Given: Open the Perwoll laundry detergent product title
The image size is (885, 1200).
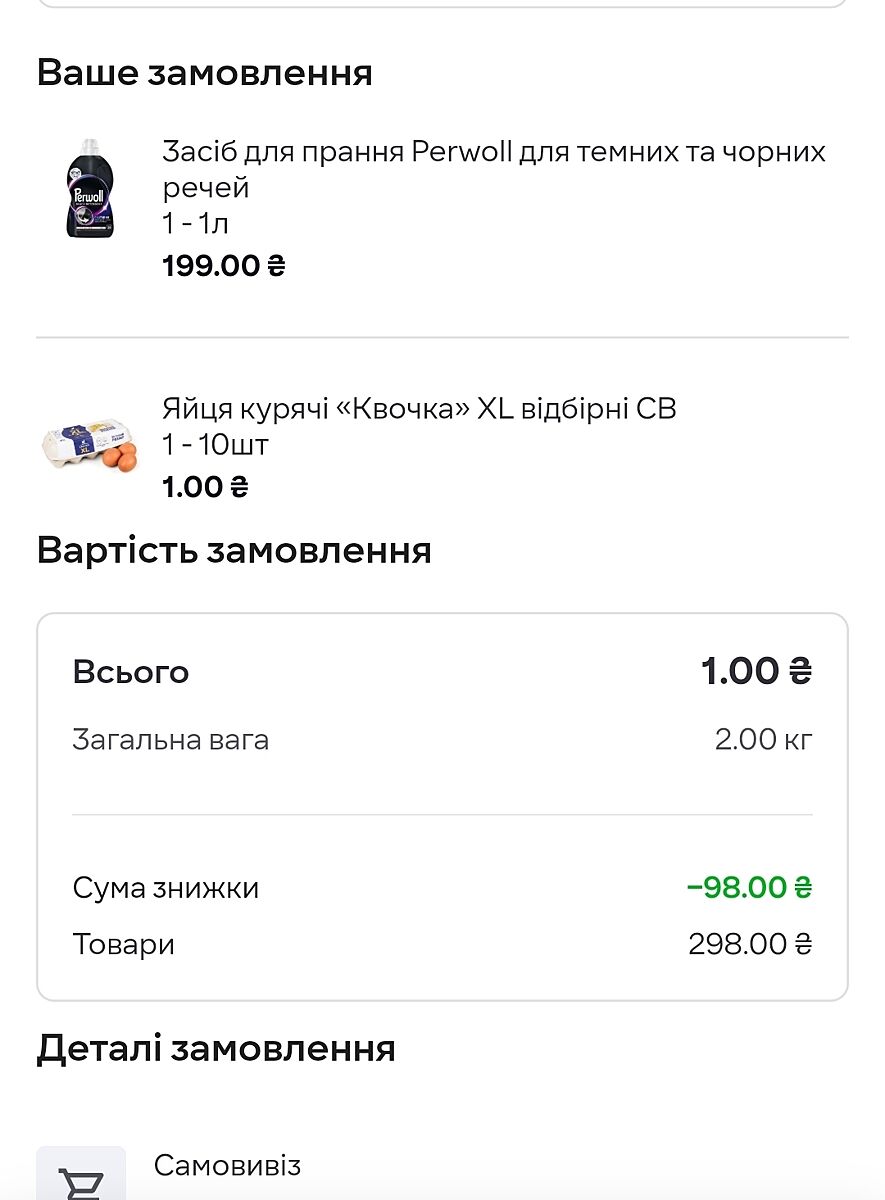Looking at the screenshot, I should (x=494, y=169).
